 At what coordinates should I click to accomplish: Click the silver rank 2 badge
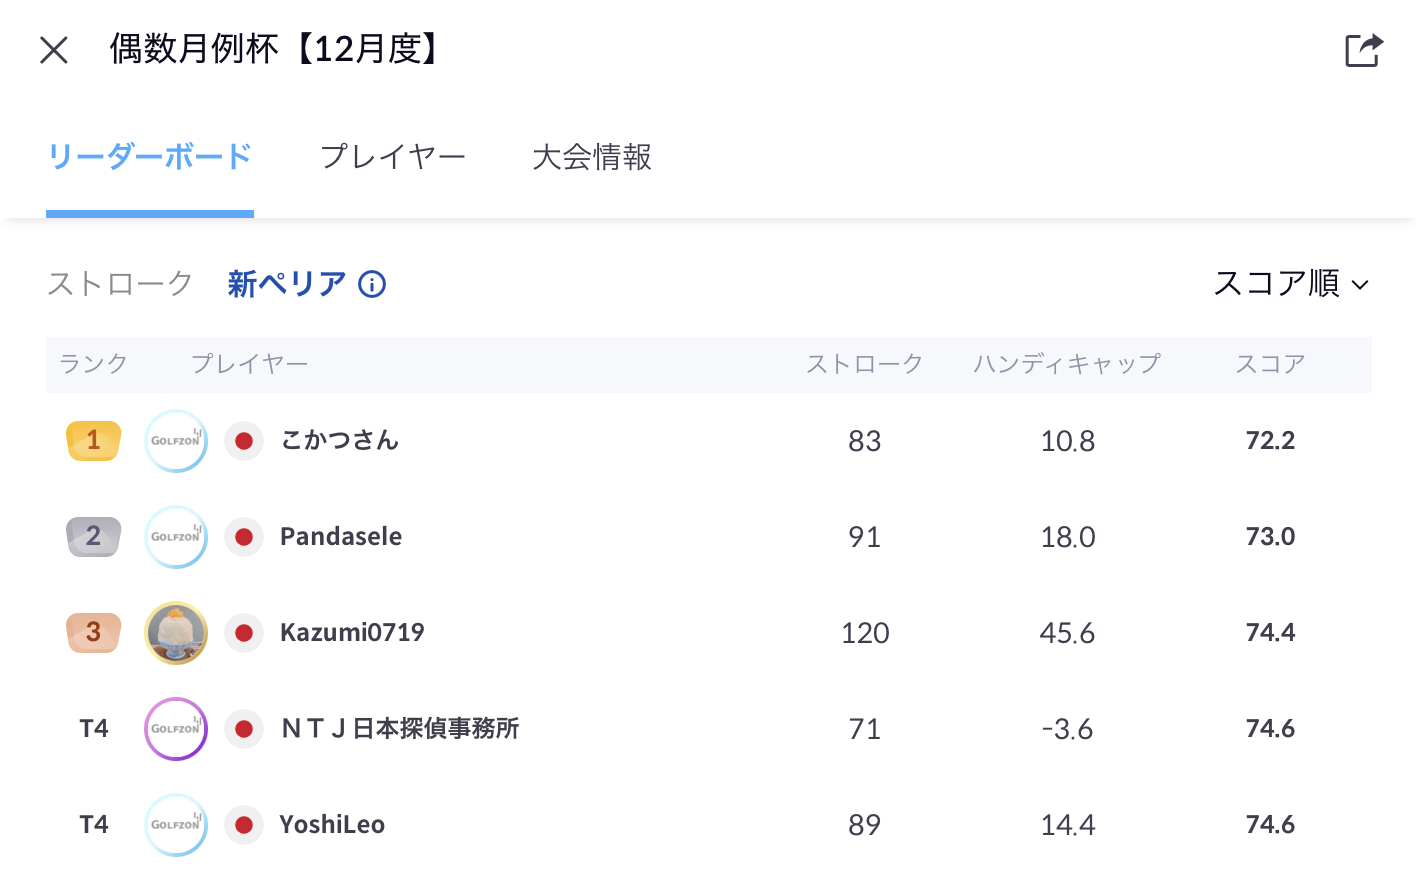93,537
